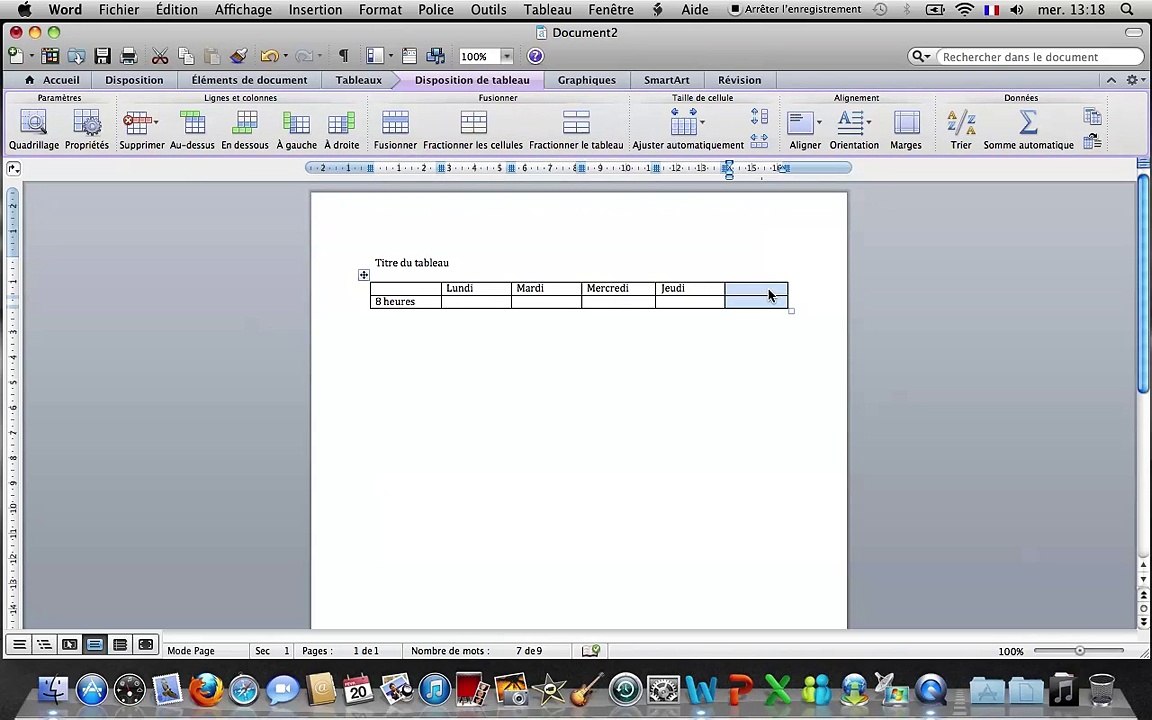Click the 8 heures table cell
Viewport: 1152px width, 720px height.
pyautogui.click(x=406, y=301)
